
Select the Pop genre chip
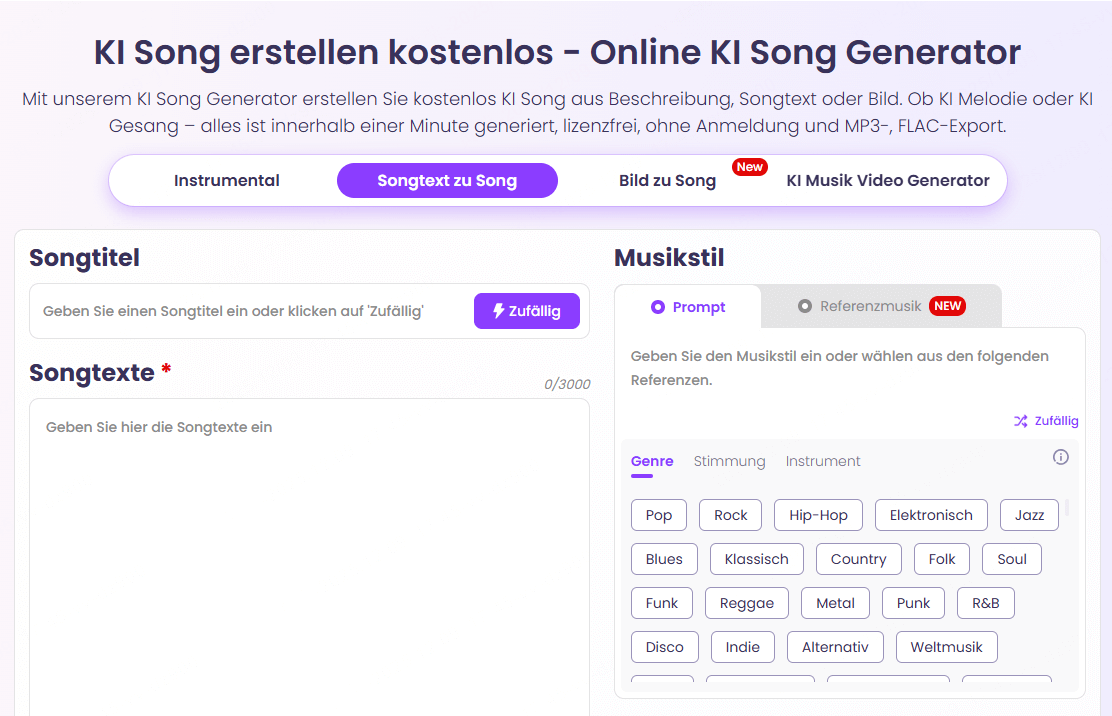[x=658, y=515]
